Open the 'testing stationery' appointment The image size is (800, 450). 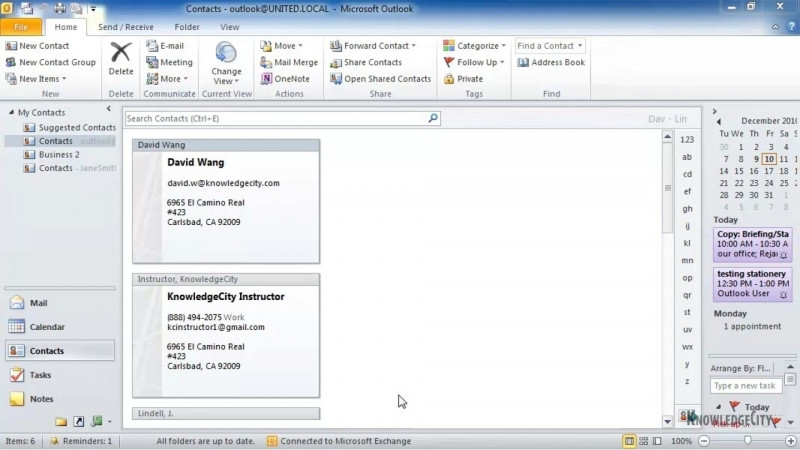(753, 284)
